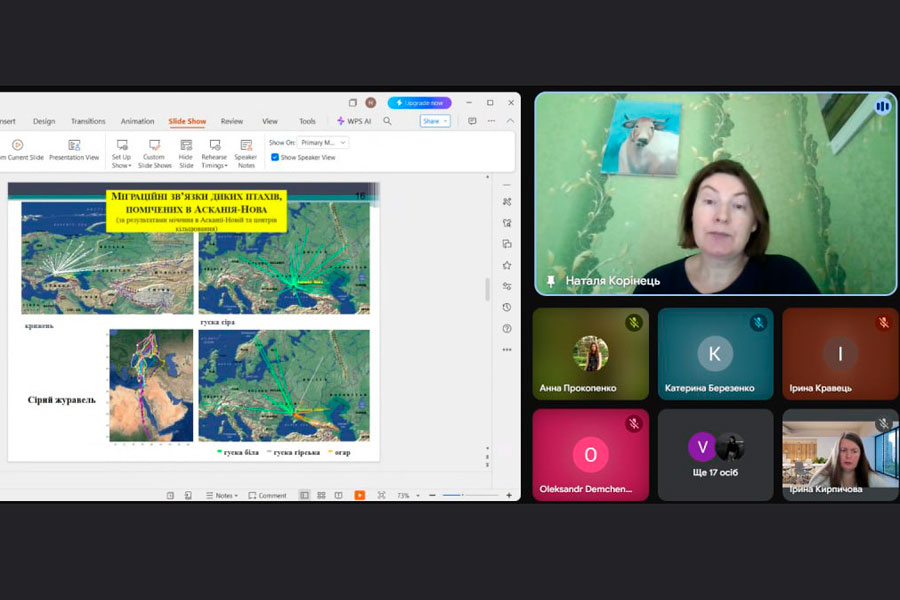Select Ірина Кирпичова video tile
This screenshot has width=900, height=600.
click(840, 455)
